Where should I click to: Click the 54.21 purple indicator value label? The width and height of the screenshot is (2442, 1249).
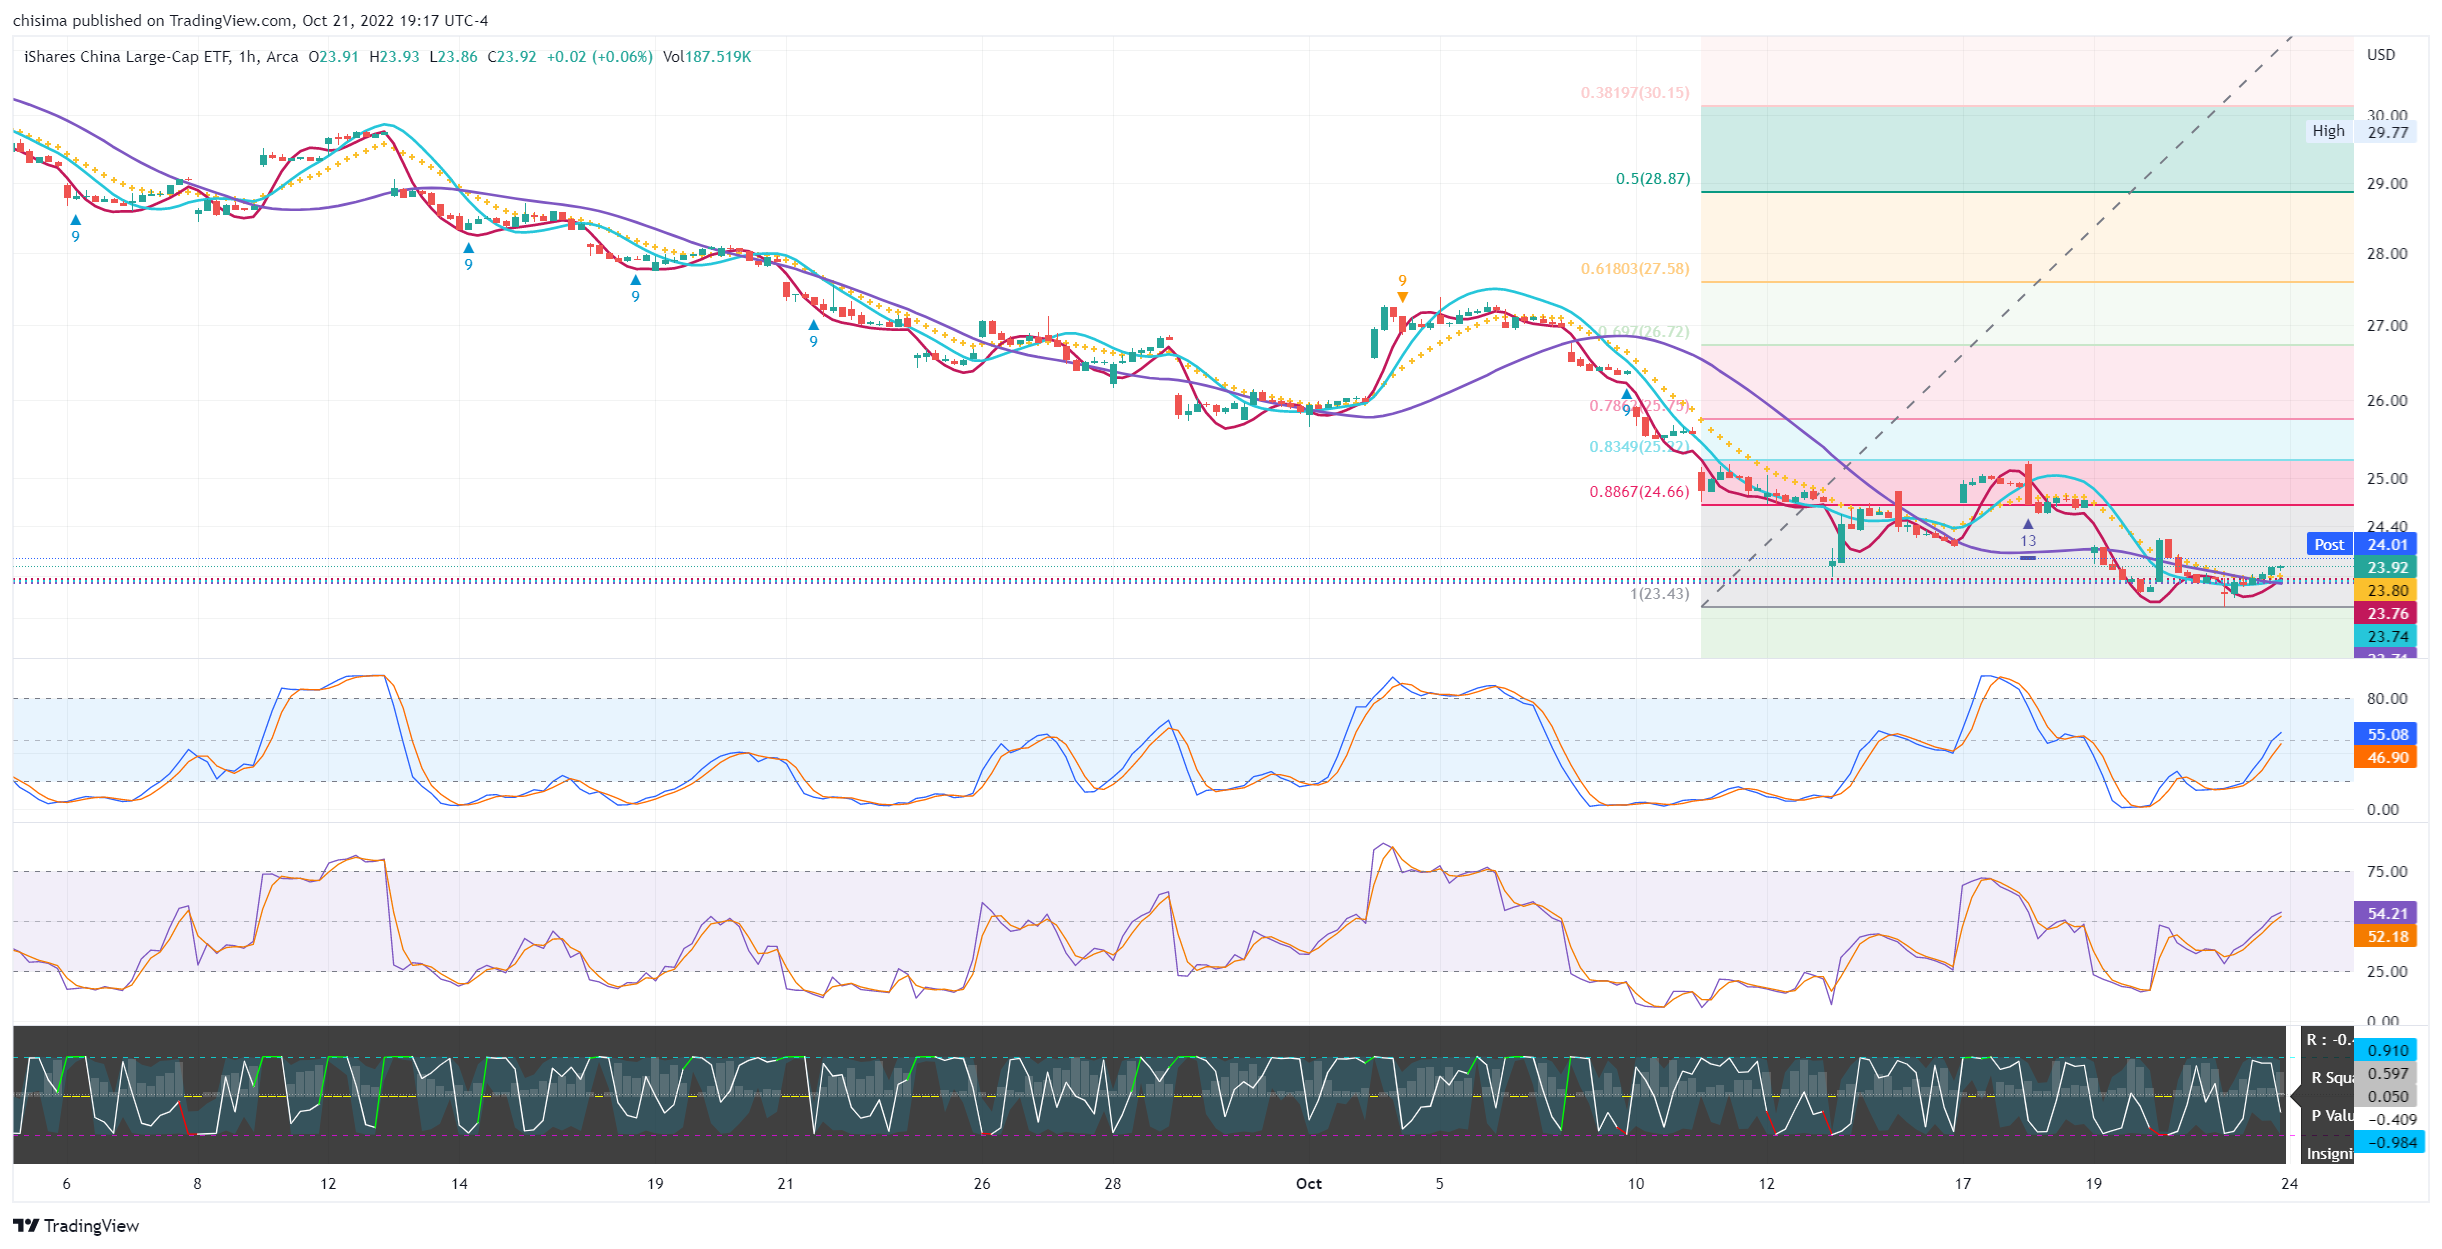(2386, 914)
